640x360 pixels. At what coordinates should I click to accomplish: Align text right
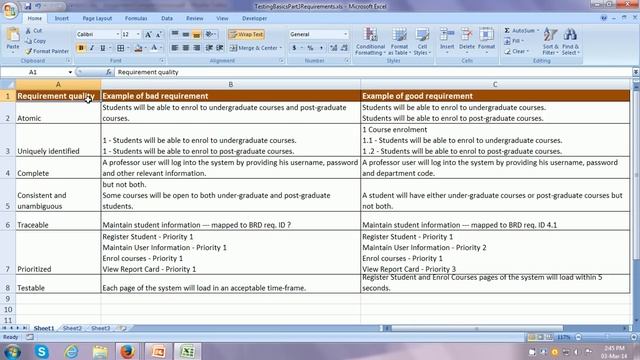pos(196,48)
